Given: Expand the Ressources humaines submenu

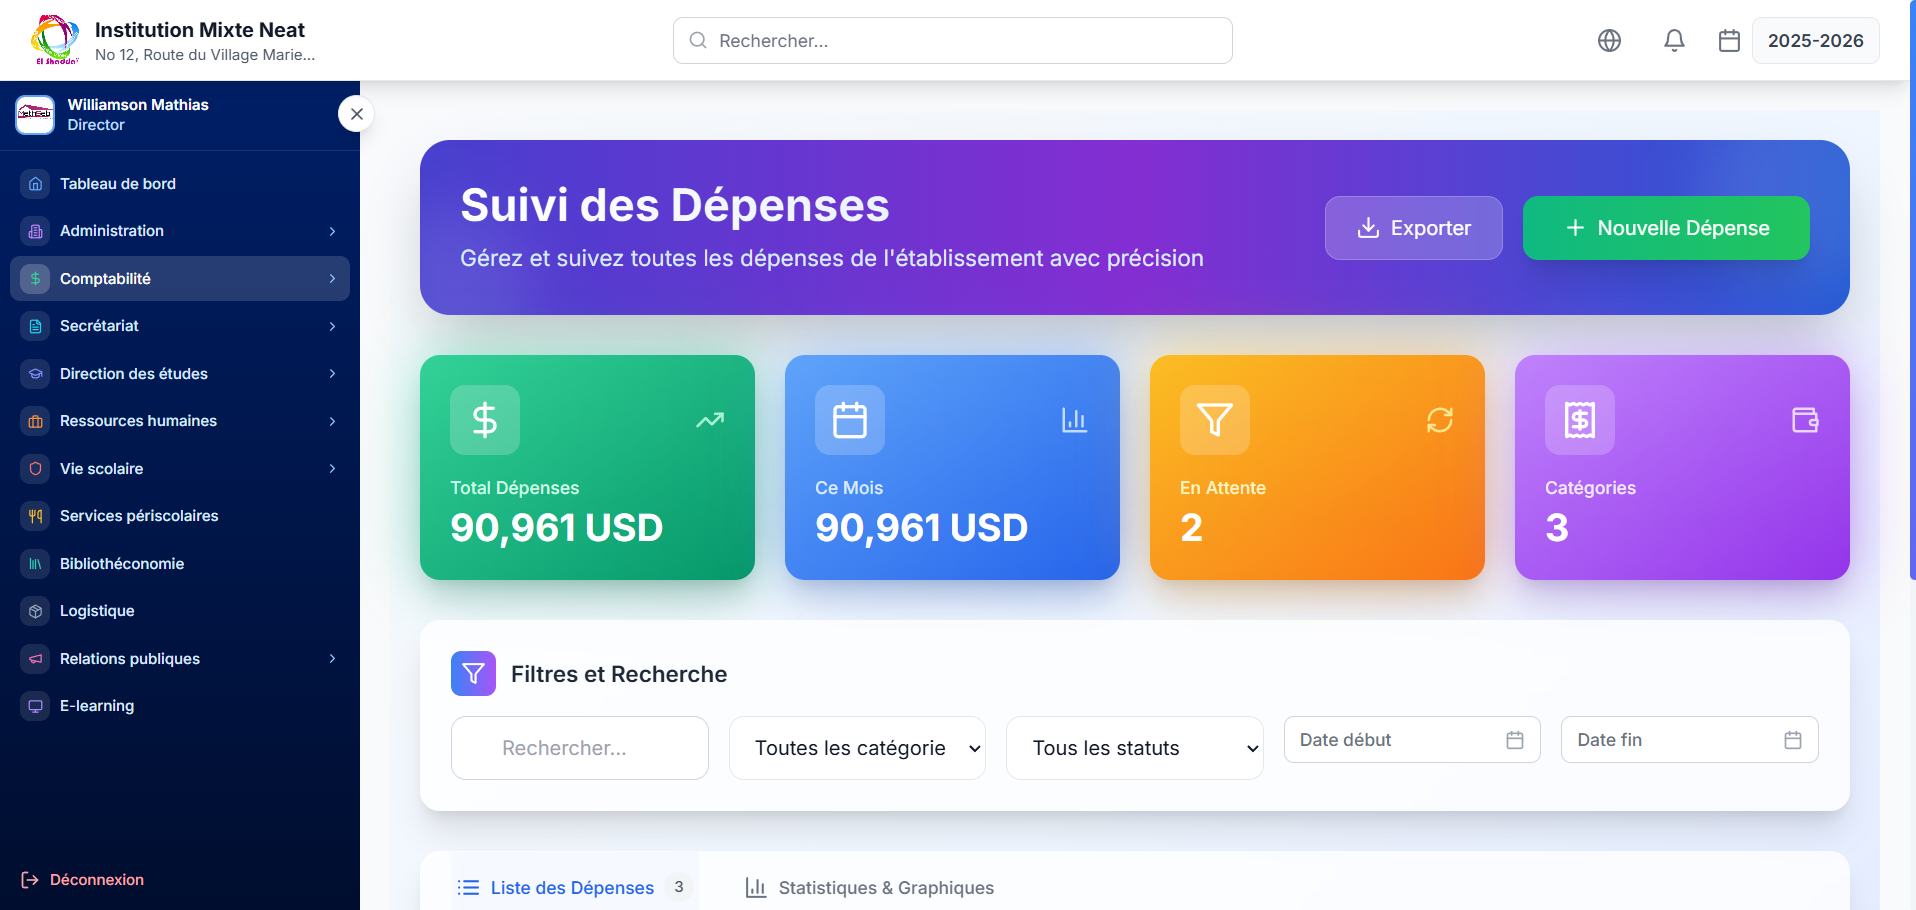Looking at the screenshot, I should coord(180,421).
